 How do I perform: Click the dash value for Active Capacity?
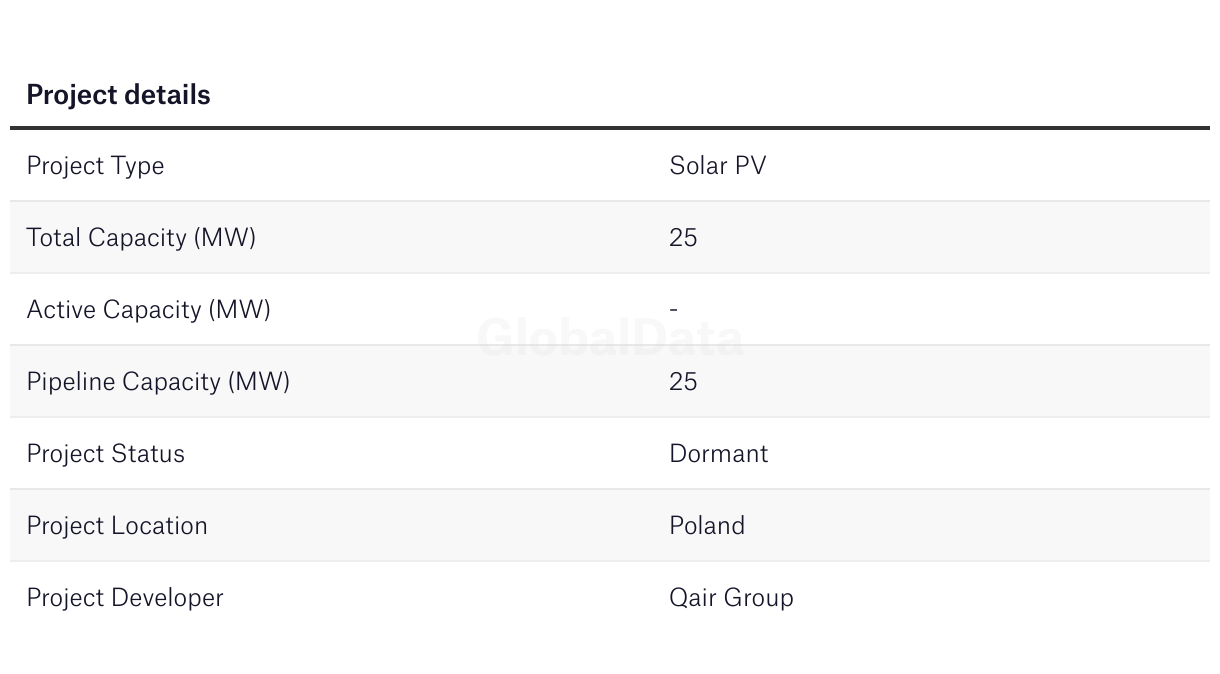point(674,310)
